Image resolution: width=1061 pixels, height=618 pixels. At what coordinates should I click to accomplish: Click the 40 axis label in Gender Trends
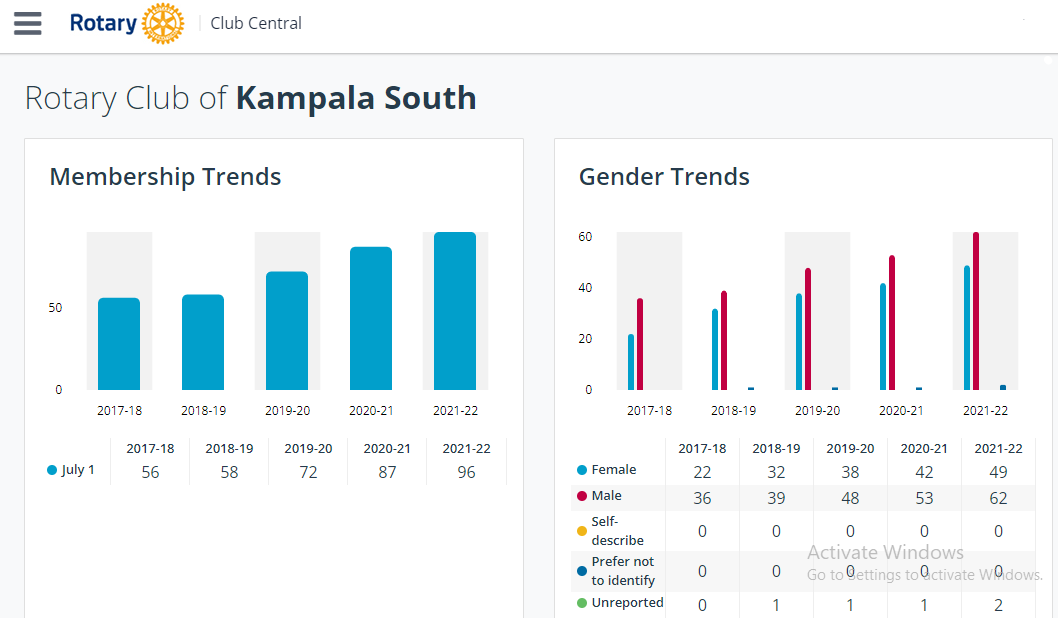(x=585, y=288)
